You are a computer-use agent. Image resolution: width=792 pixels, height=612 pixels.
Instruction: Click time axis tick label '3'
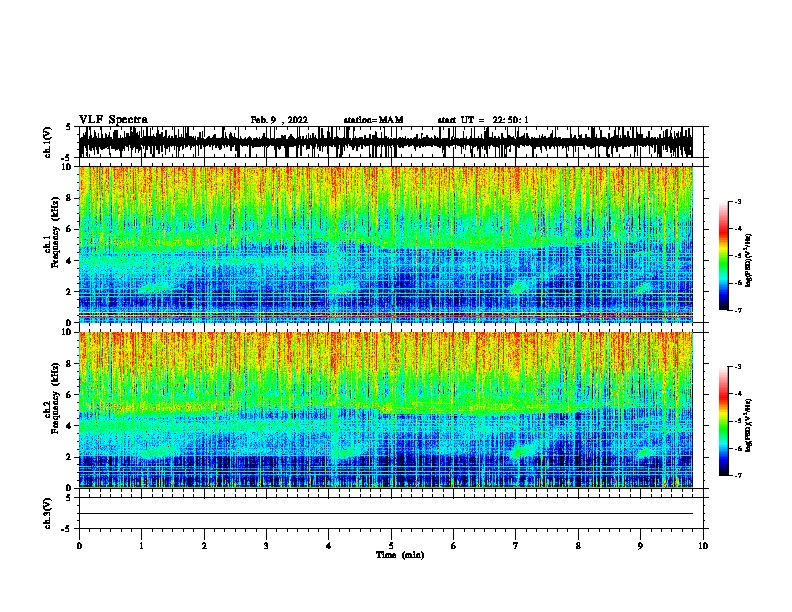[266, 546]
